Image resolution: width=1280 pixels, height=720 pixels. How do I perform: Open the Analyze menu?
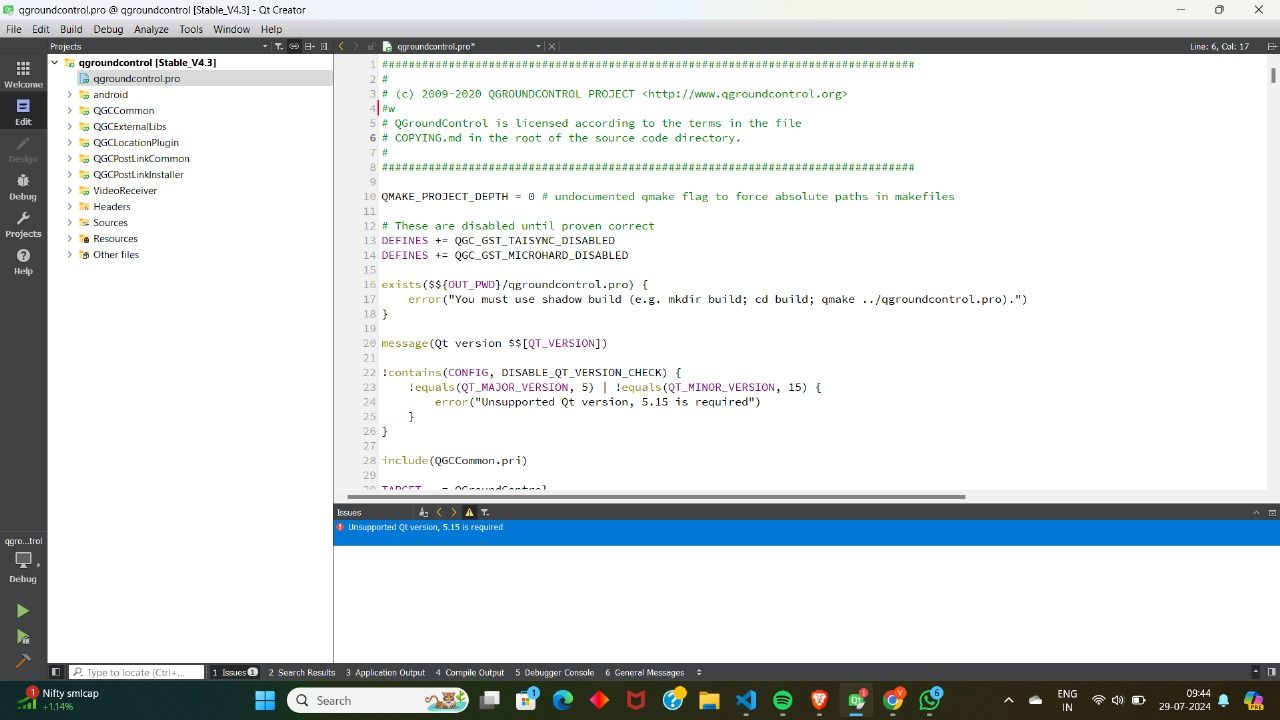pyautogui.click(x=151, y=29)
